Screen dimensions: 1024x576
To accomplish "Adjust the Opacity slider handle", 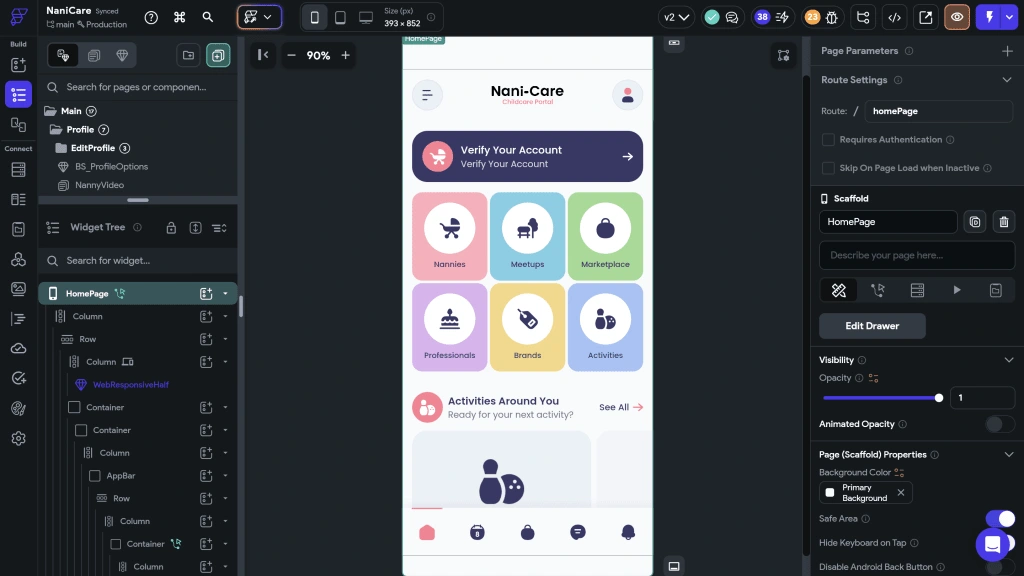I will 938,398.
